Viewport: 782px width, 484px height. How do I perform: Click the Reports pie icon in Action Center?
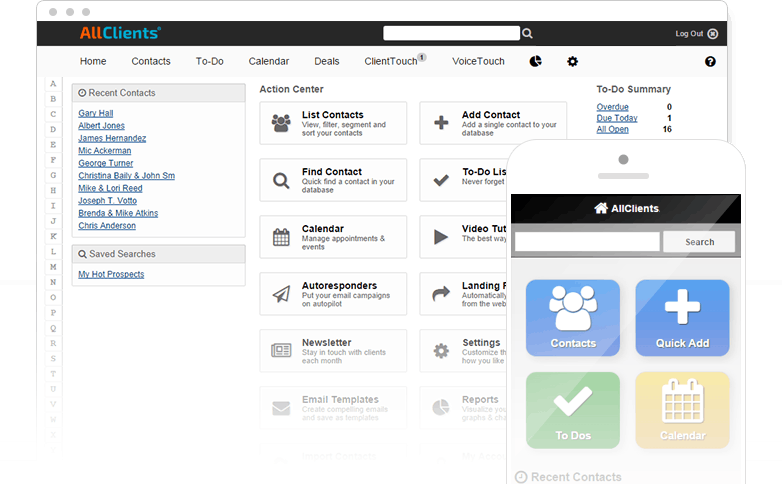441,408
